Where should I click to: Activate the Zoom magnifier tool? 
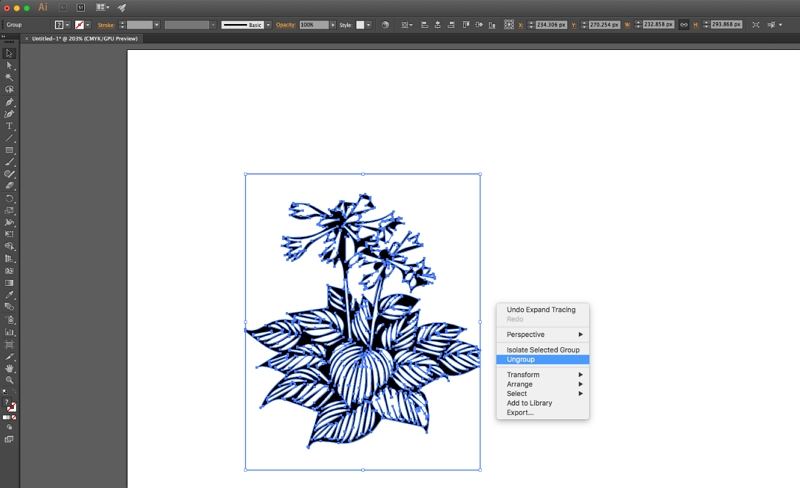[x=10, y=380]
